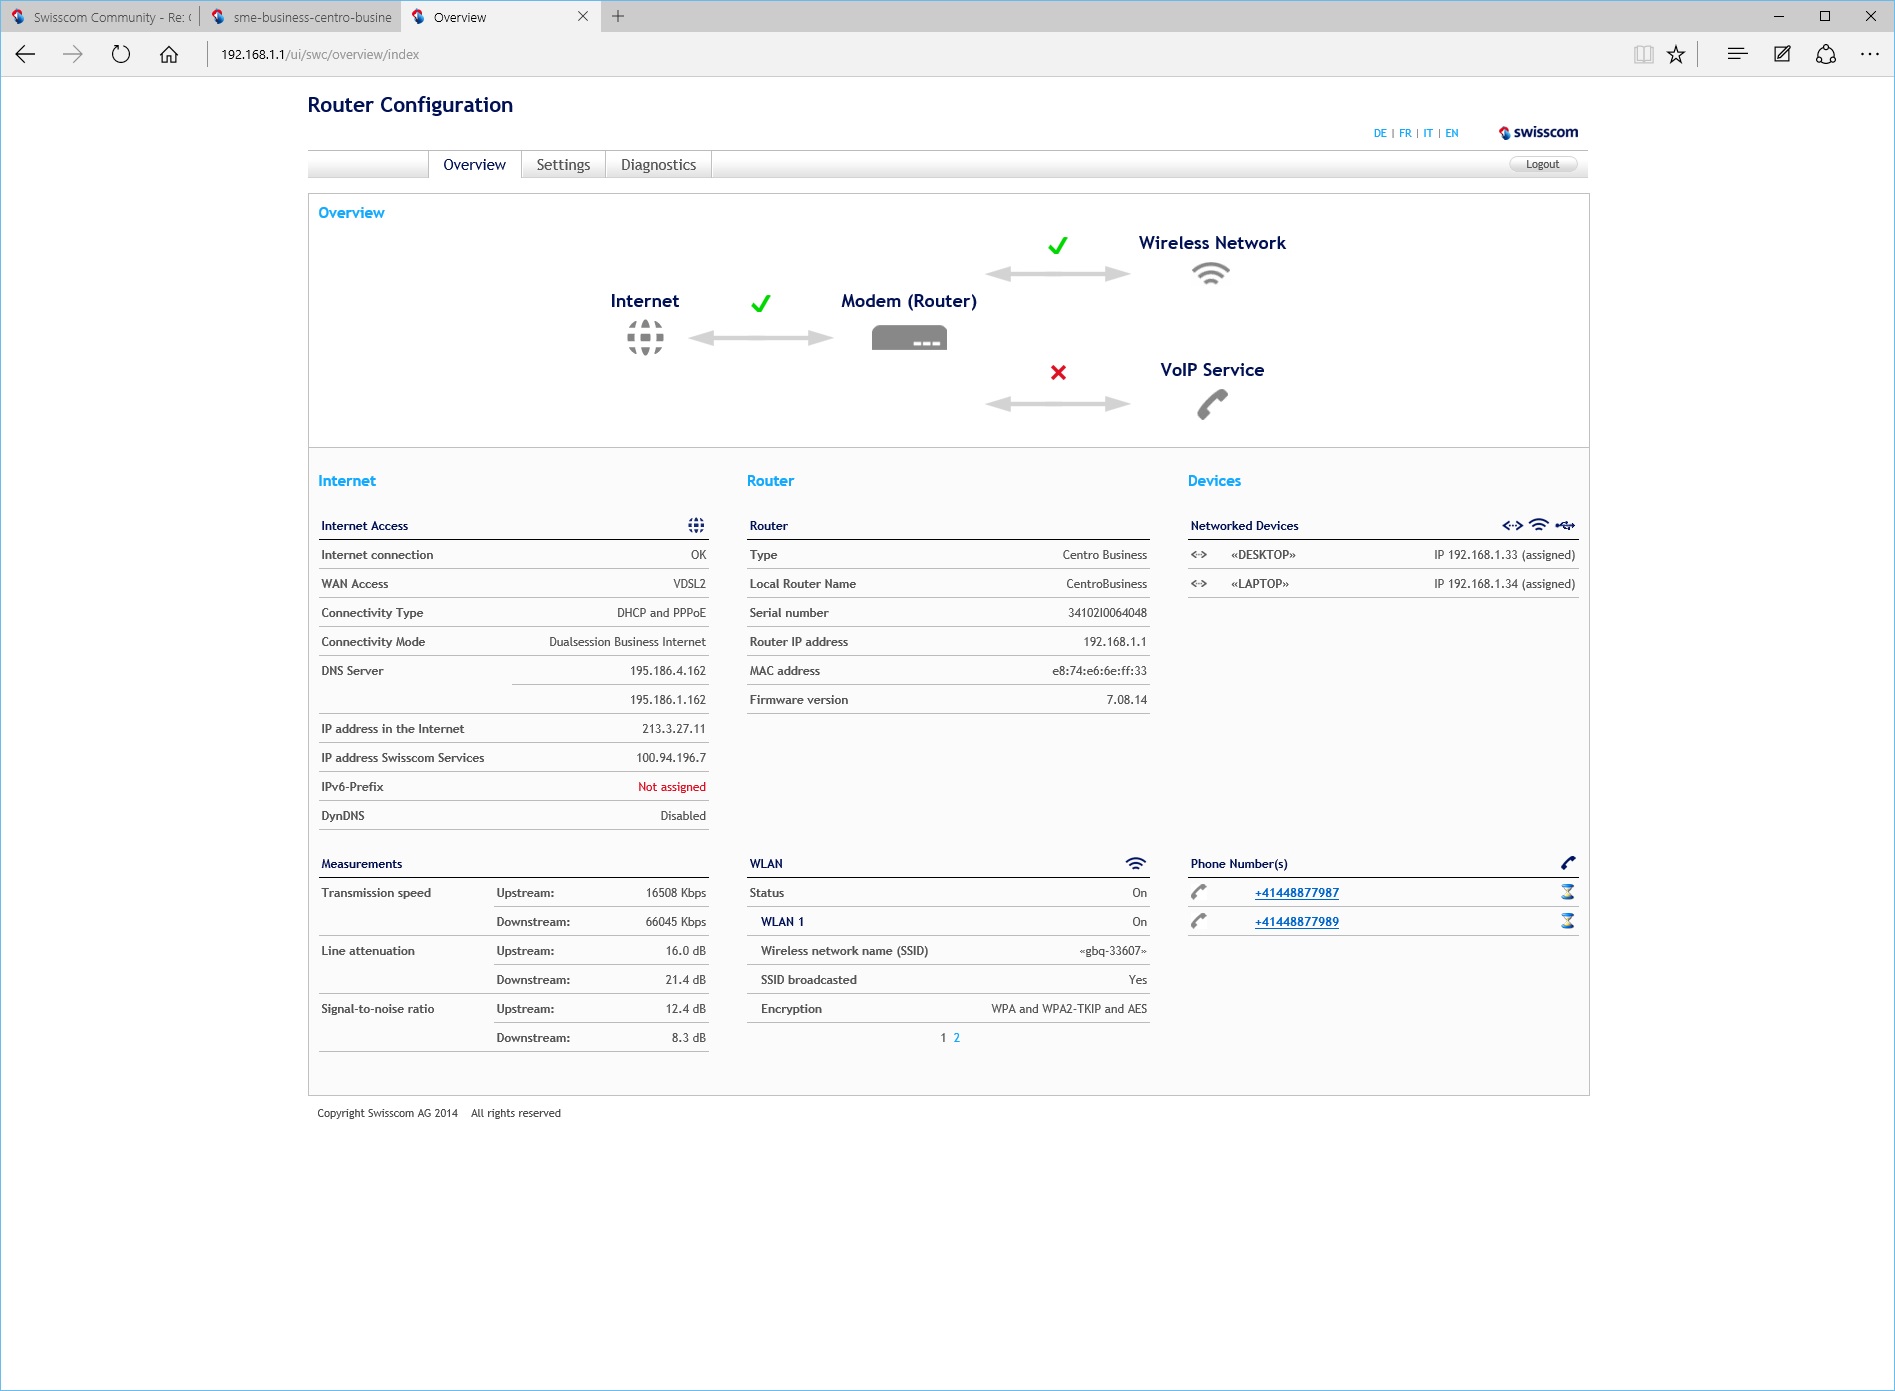Open the Edge Hub panel
Viewport: 1895px width, 1391px height.
1737,54
